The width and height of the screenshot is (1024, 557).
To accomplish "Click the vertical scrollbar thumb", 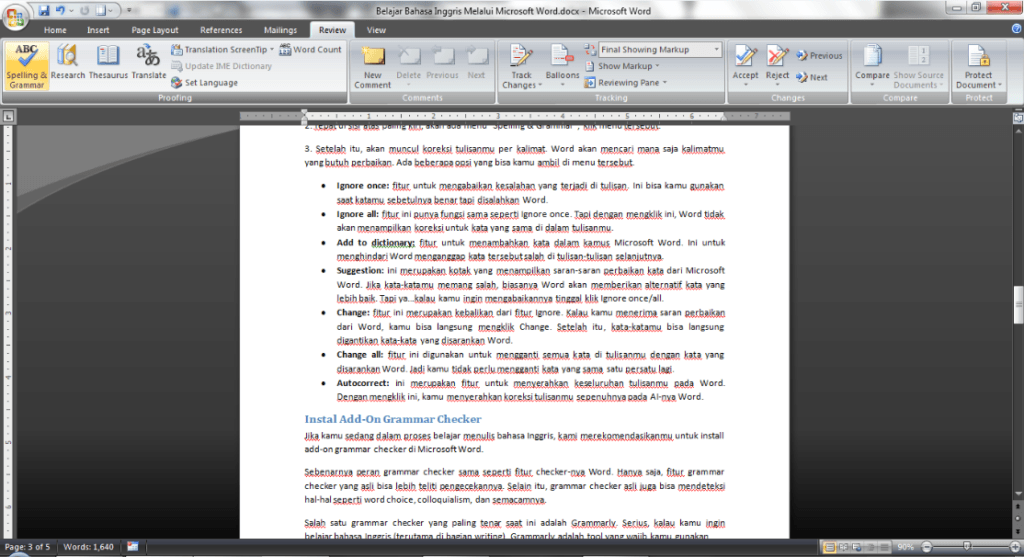I will (1017, 305).
